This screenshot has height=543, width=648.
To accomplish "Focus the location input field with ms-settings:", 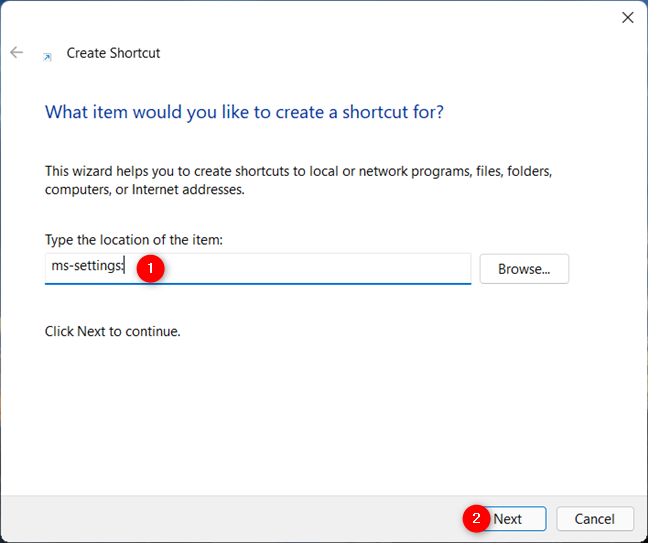I will point(258,269).
